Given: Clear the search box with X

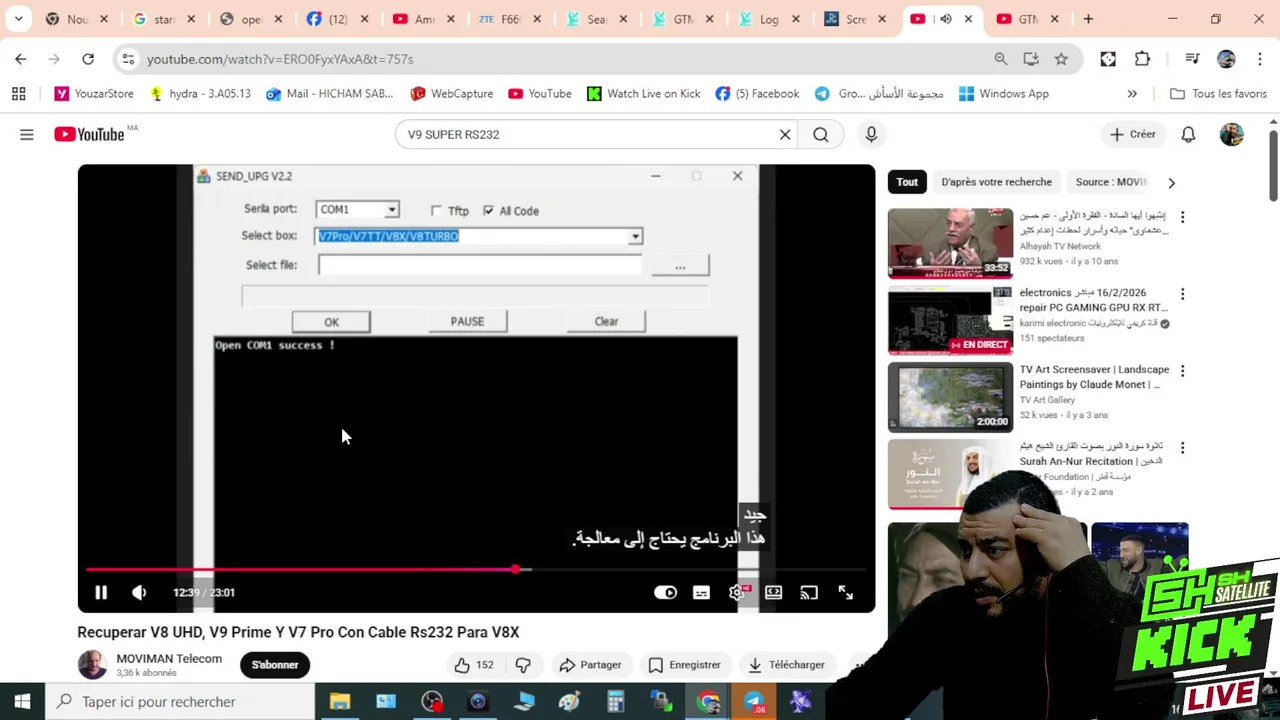Looking at the screenshot, I should (785, 134).
